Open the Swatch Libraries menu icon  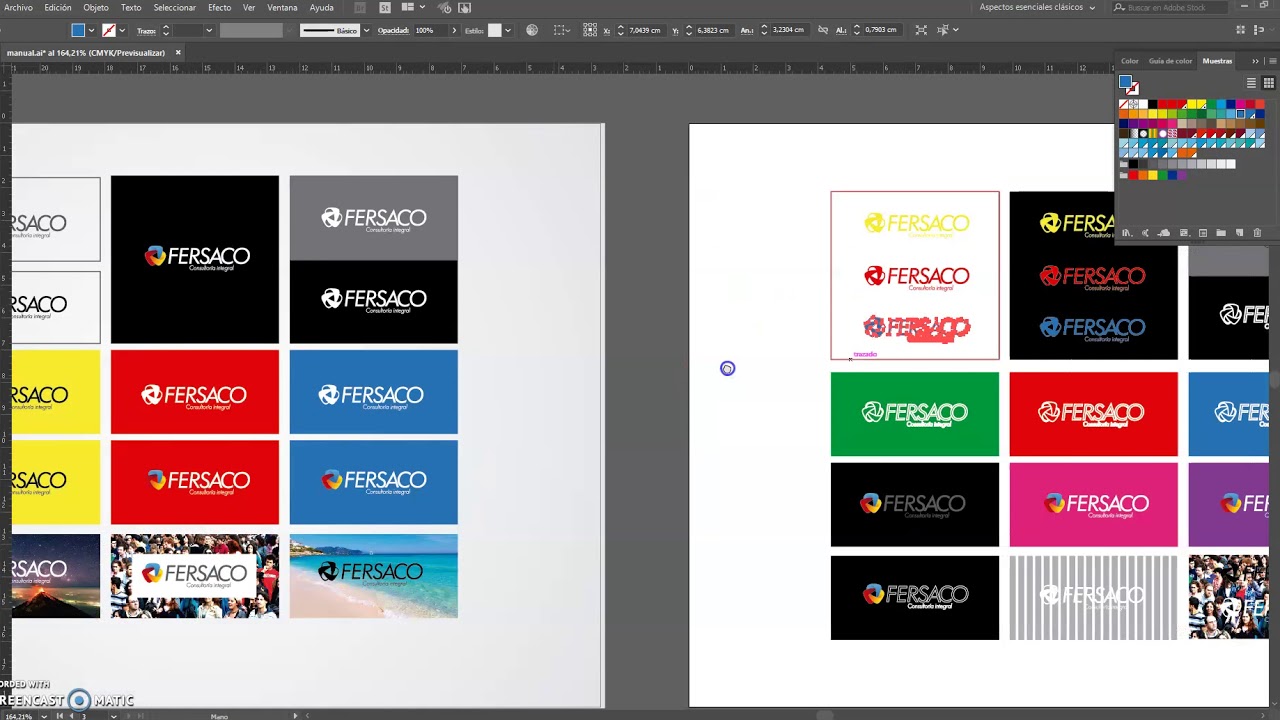1127,233
